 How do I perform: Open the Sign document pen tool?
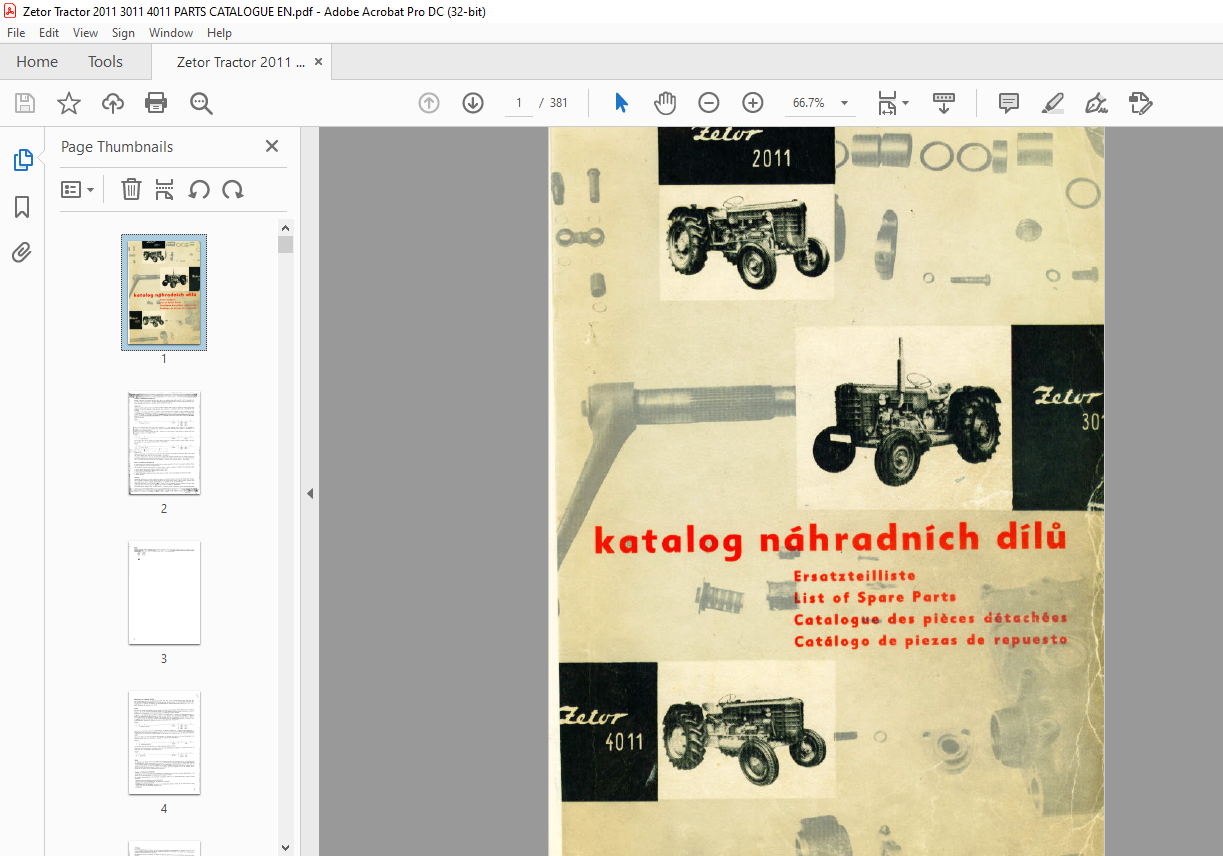tap(1097, 103)
